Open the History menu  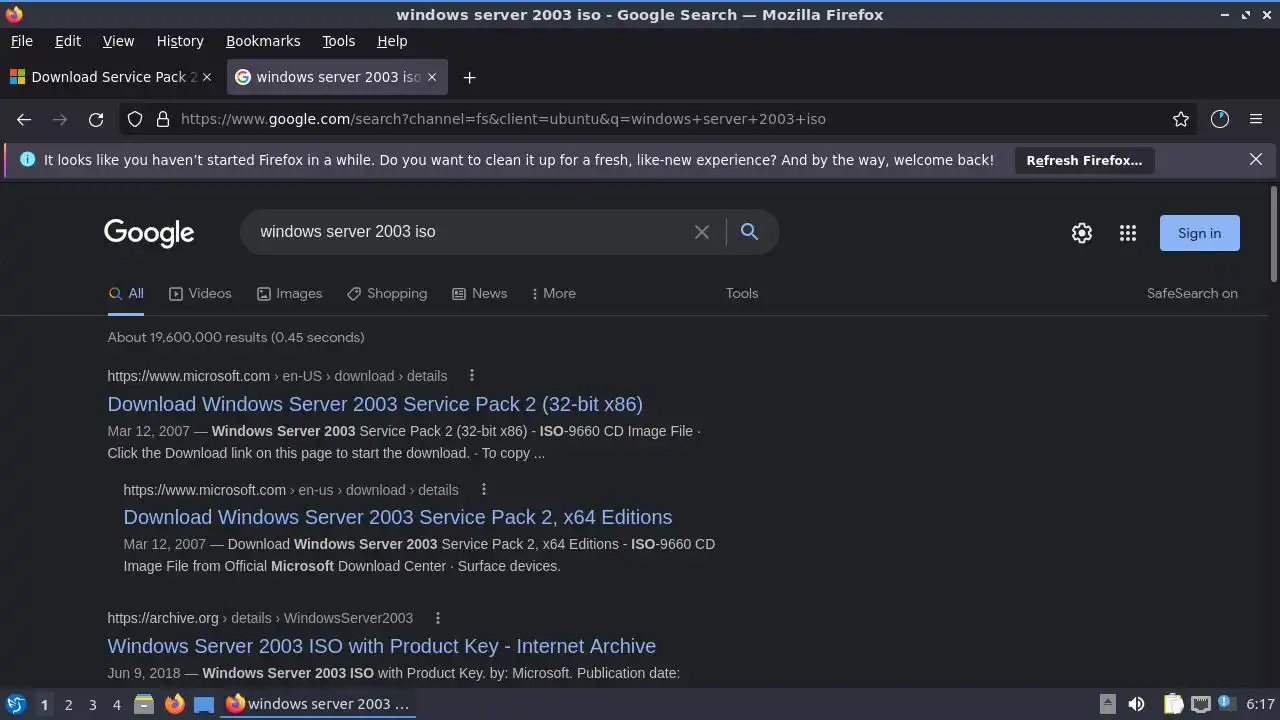point(180,41)
